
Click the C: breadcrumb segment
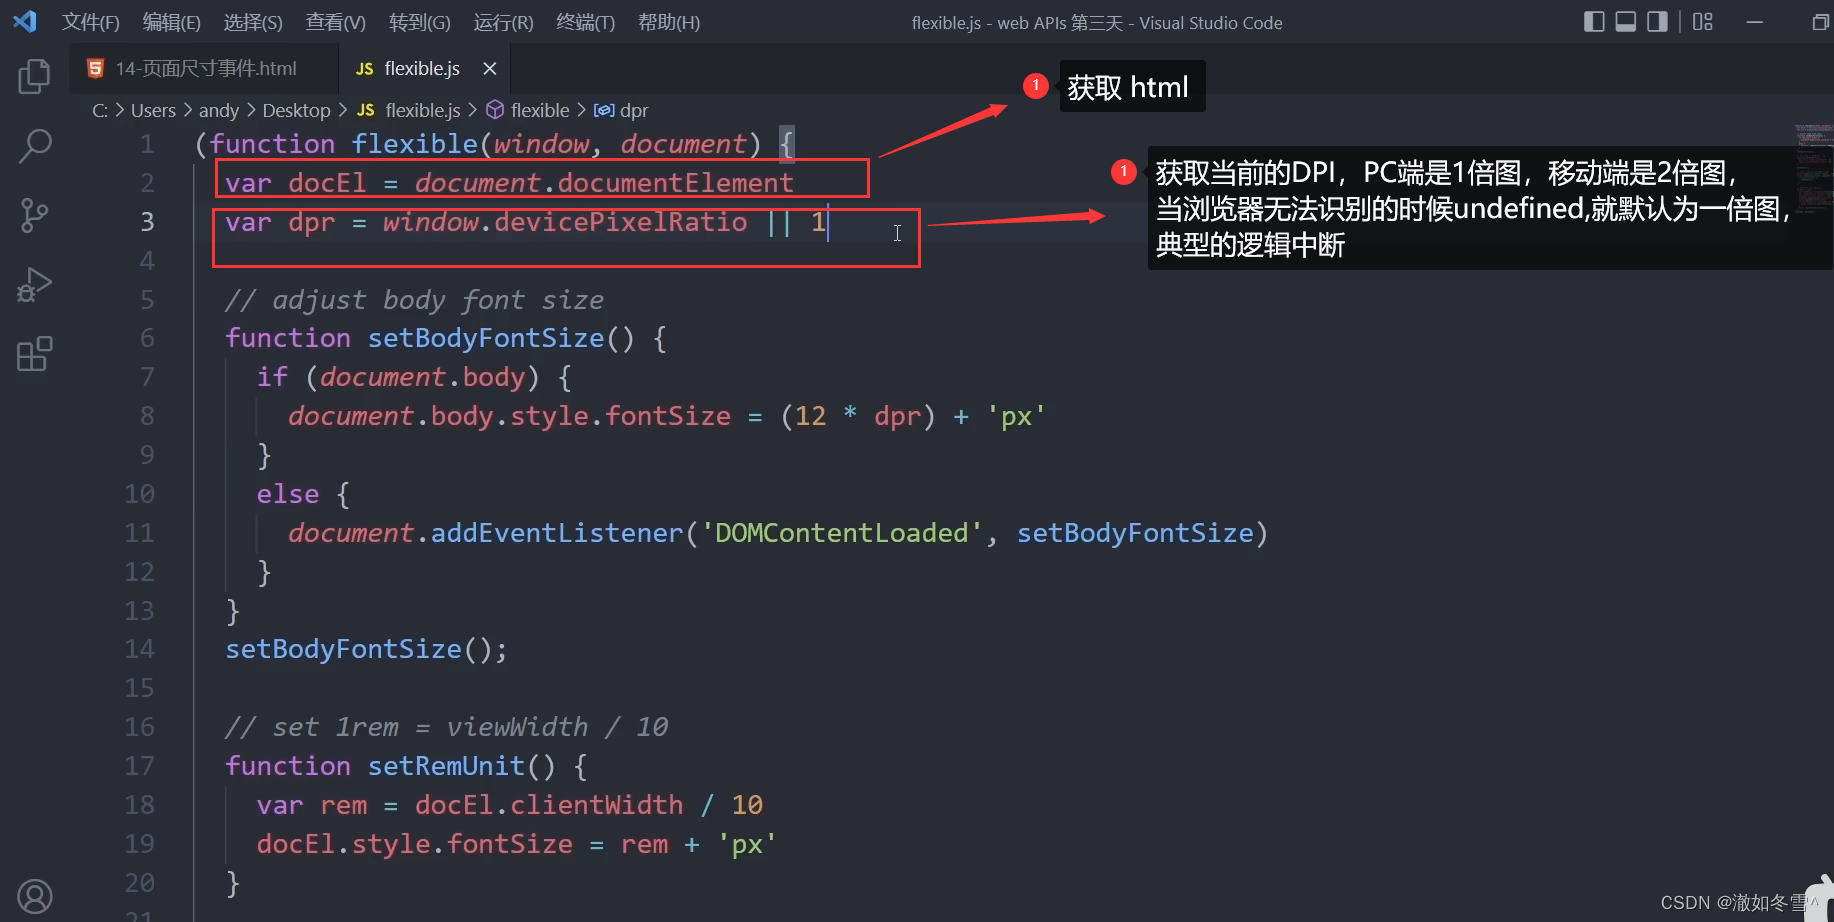pyautogui.click(x=100, y=110)
